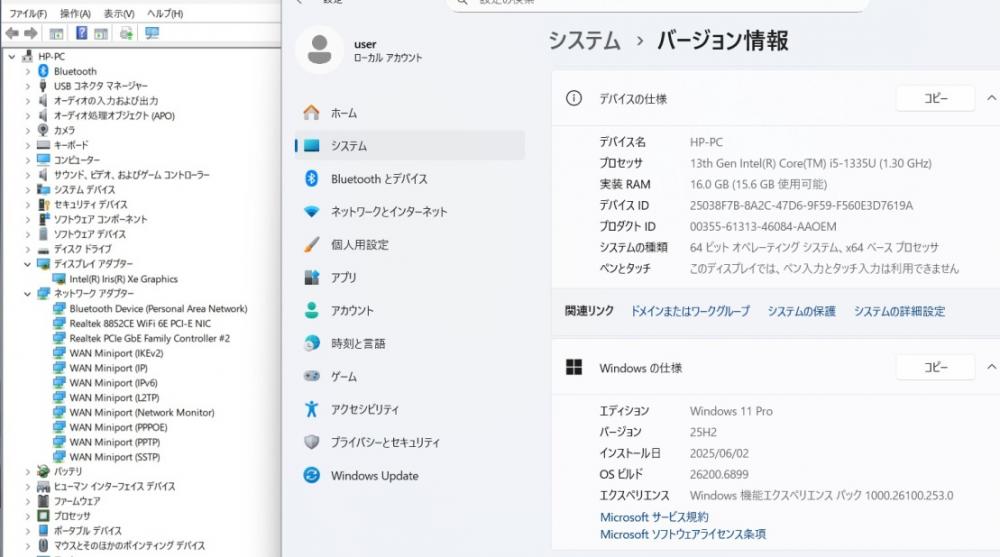1000x557 pixels.
Task: Open the 表示(V) menu
Action: coord(119,13)
